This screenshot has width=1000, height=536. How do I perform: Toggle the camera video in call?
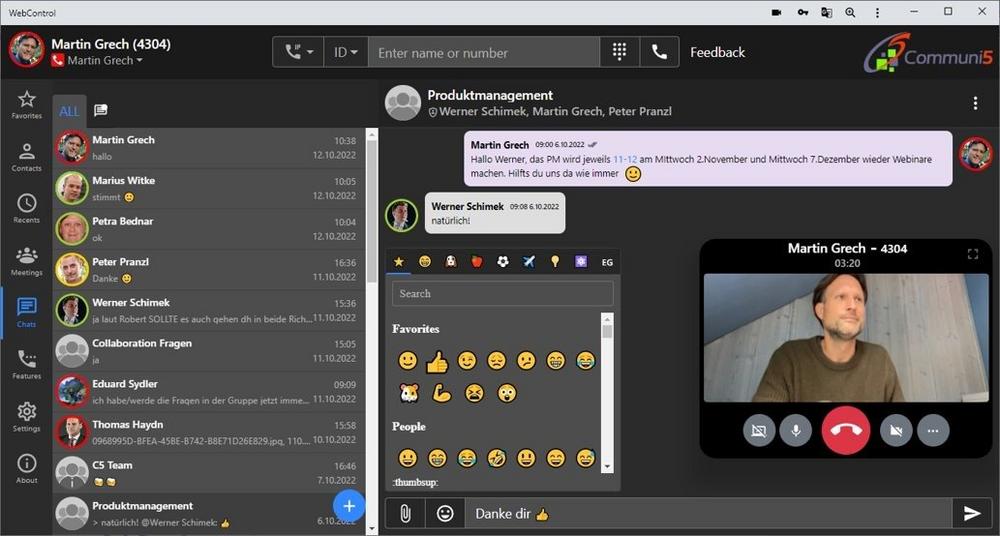[897, 430]
